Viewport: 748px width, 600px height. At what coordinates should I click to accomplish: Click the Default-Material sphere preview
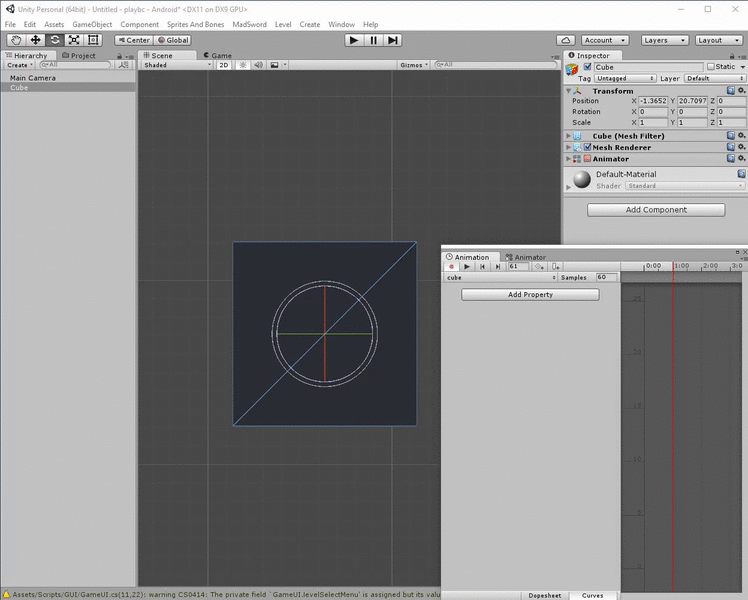[x=582, y=179]
